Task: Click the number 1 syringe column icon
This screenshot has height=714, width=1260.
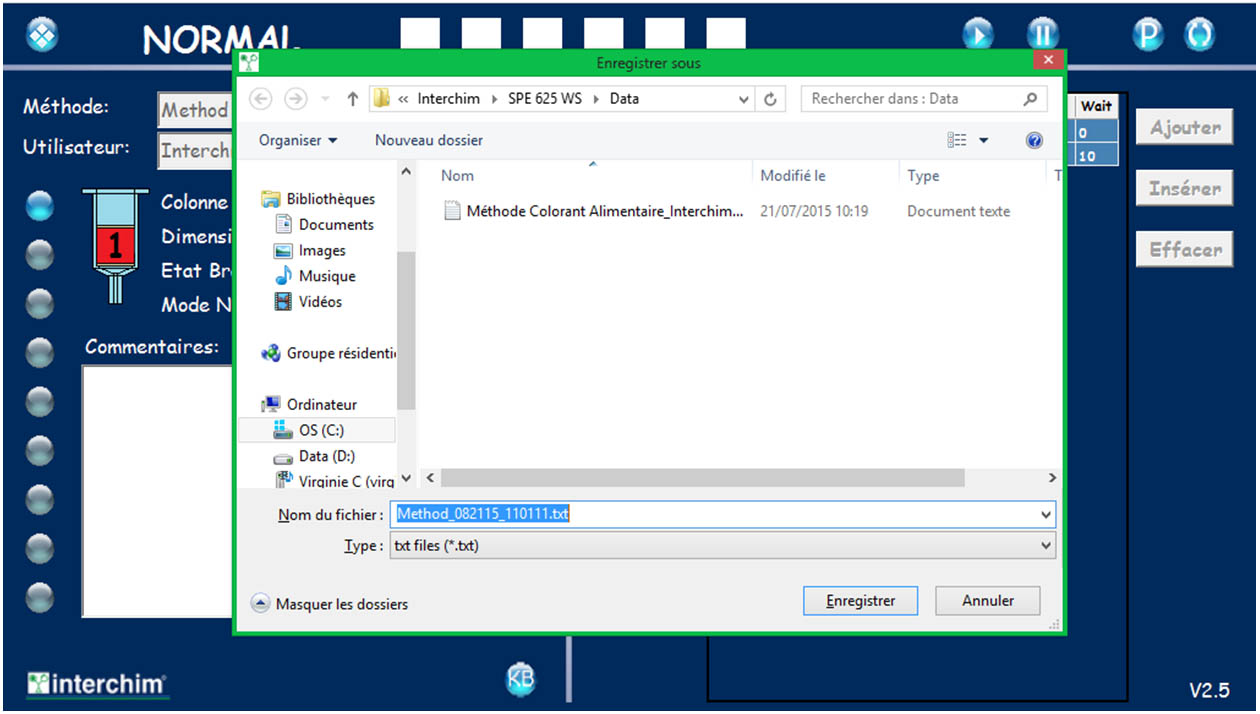Action: click(116, 245)
